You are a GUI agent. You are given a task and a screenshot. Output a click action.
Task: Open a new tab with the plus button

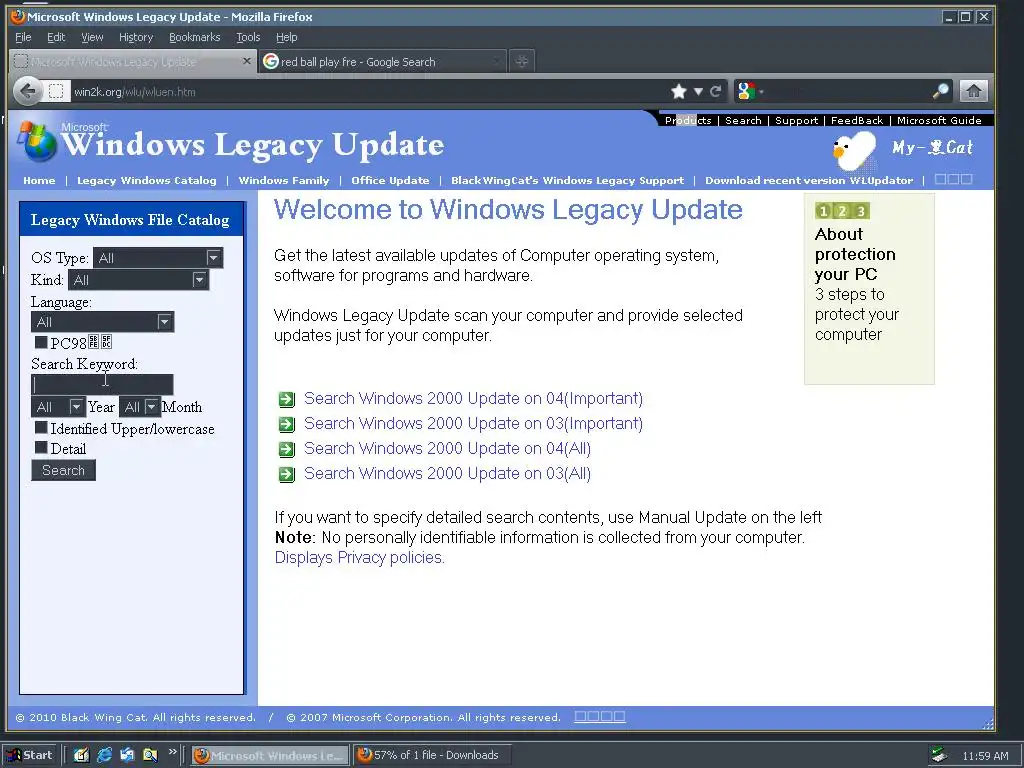click(521, 61)
